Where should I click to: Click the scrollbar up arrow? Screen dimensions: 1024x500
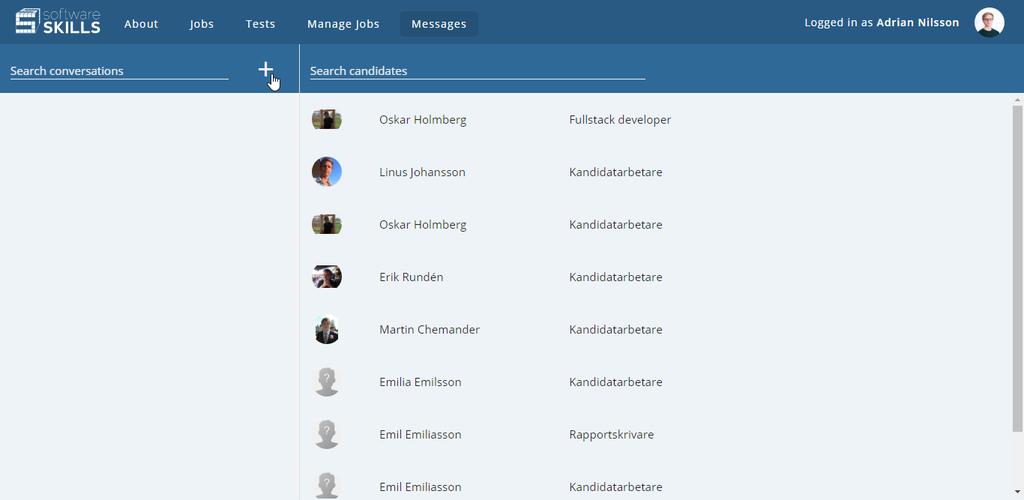coord(1017,99)
